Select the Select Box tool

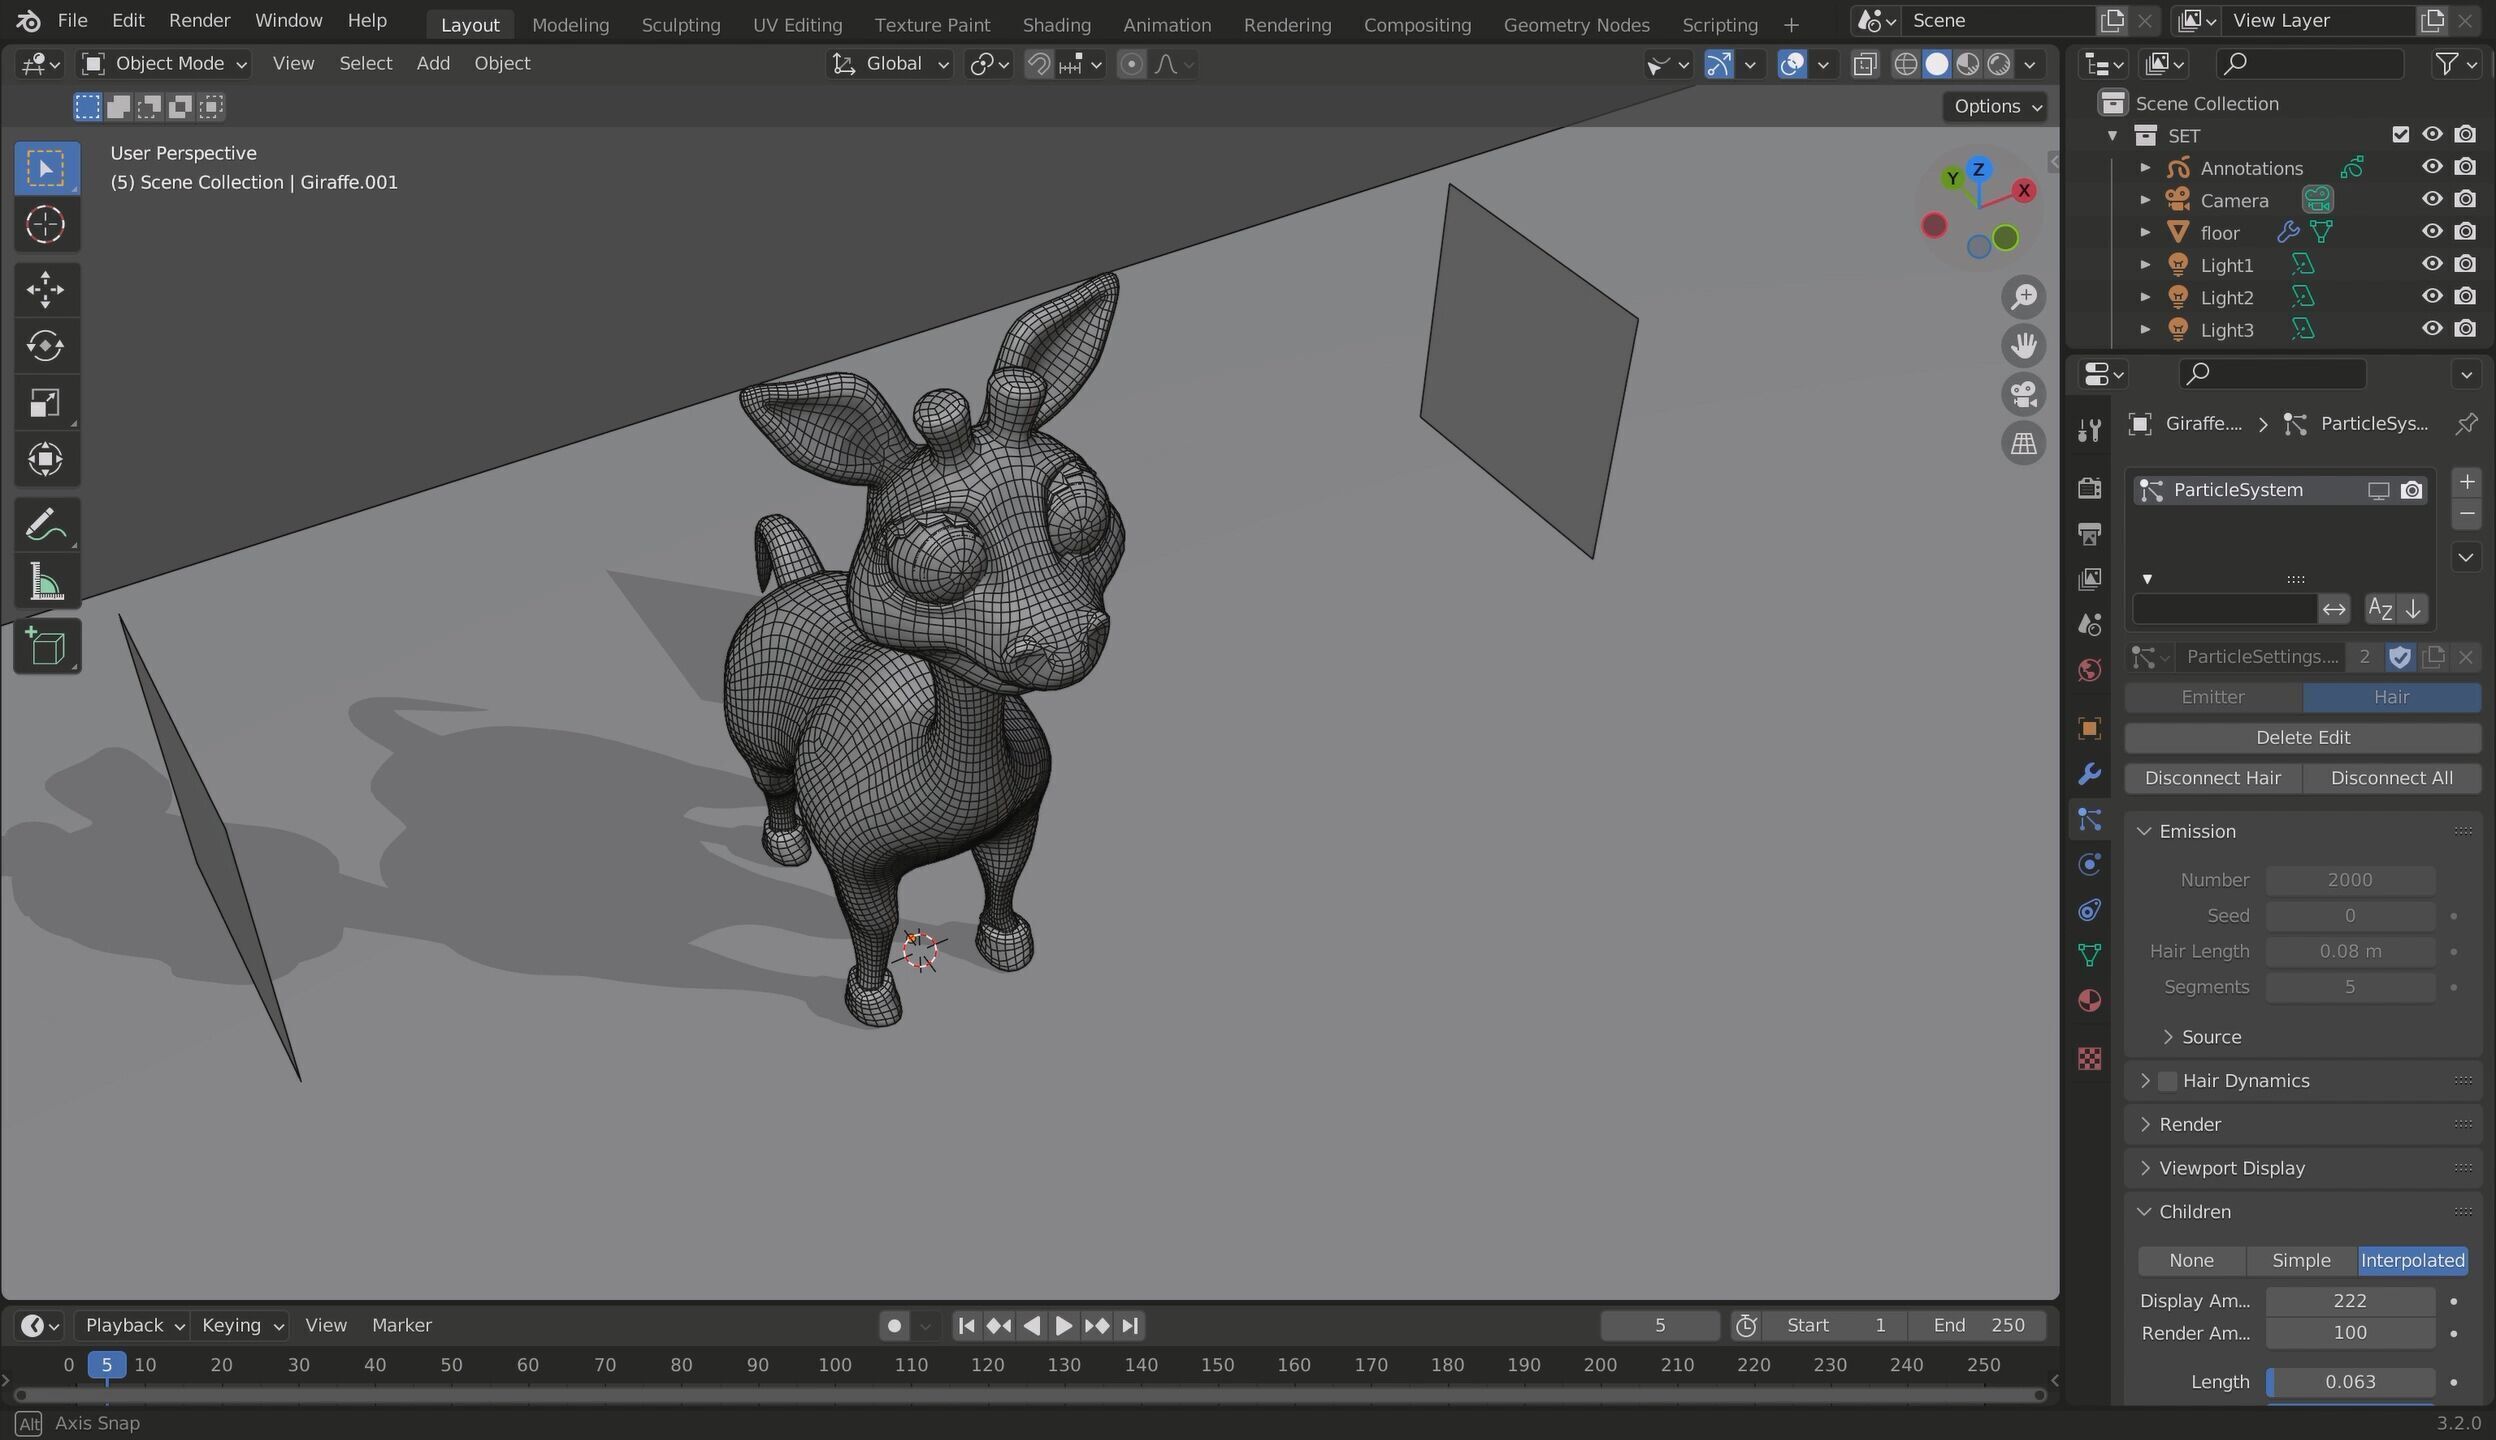[46, 167]
